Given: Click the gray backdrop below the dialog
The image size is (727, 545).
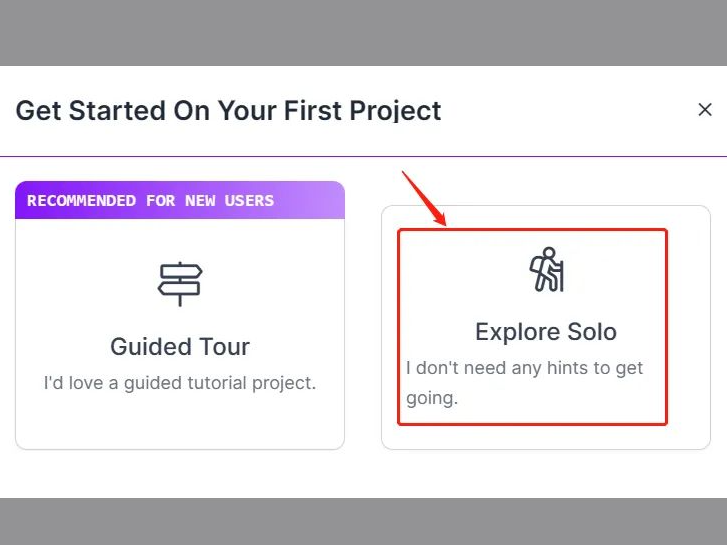Looking at the screenshot, I should point(363,521).
